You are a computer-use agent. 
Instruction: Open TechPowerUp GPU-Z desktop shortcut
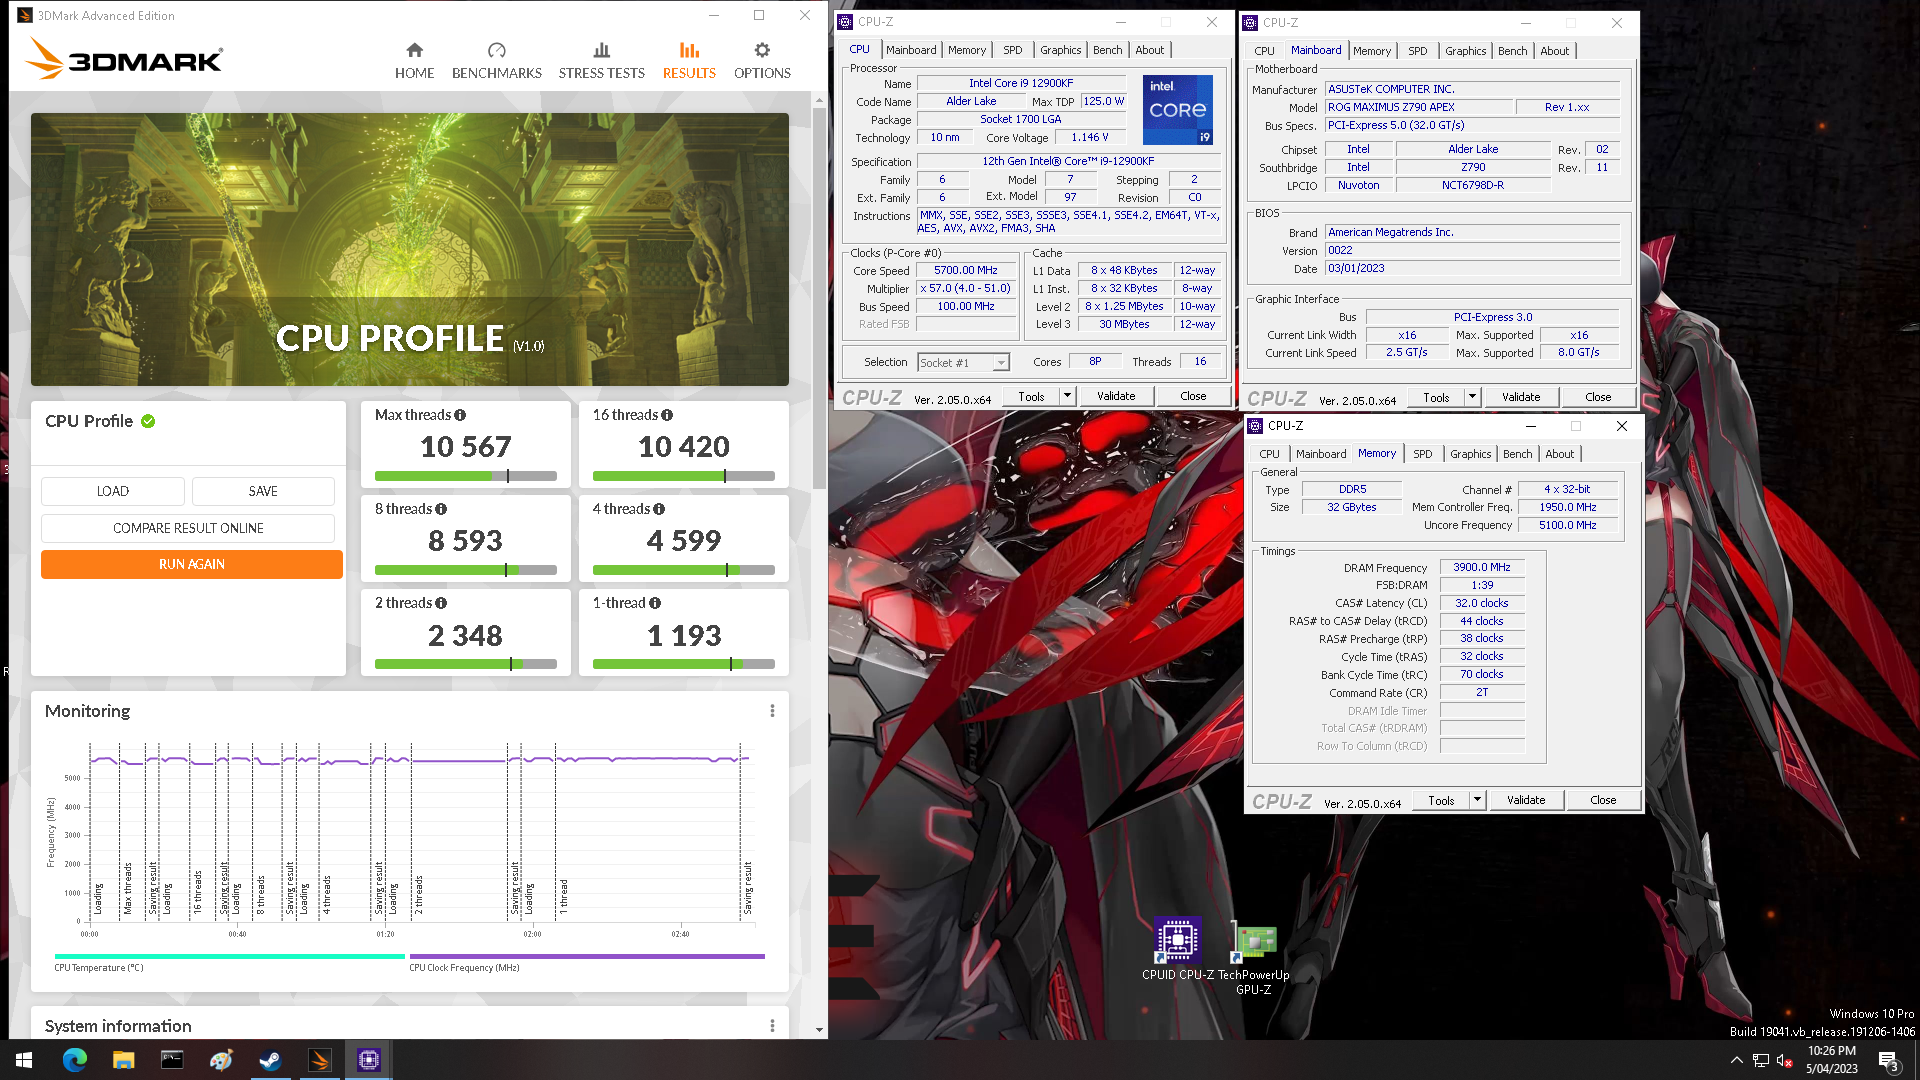click(x=1253, y=957)
